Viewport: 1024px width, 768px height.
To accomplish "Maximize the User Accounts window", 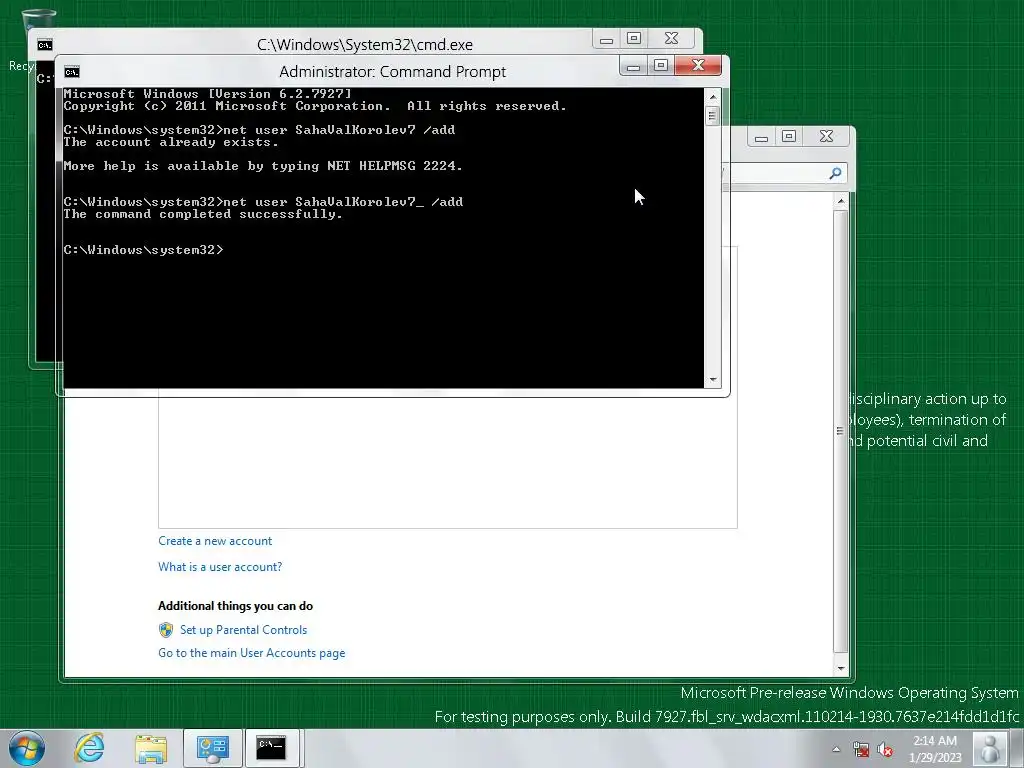I will click(789, 137).
